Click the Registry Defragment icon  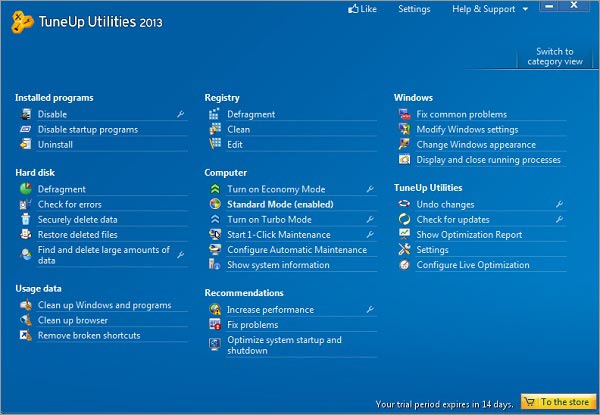tap(215, 114)
